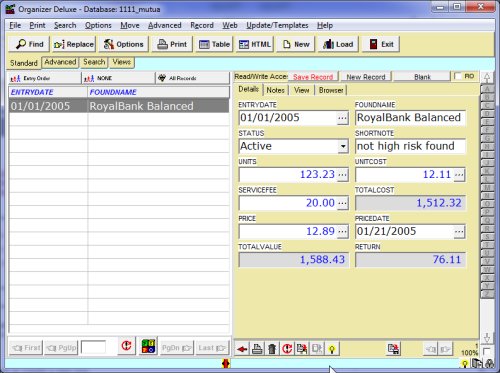This screenshot has height=373, width=500.
Task: Click the Last navigation button
Action: click(x=212, y=348)
